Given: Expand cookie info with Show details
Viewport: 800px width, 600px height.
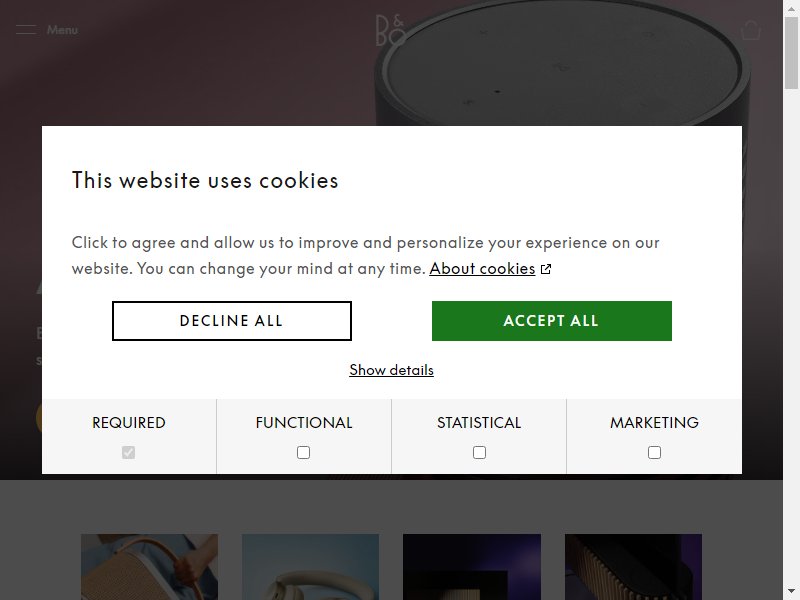Looking at the screenshot, I should (x=391, y=370).
